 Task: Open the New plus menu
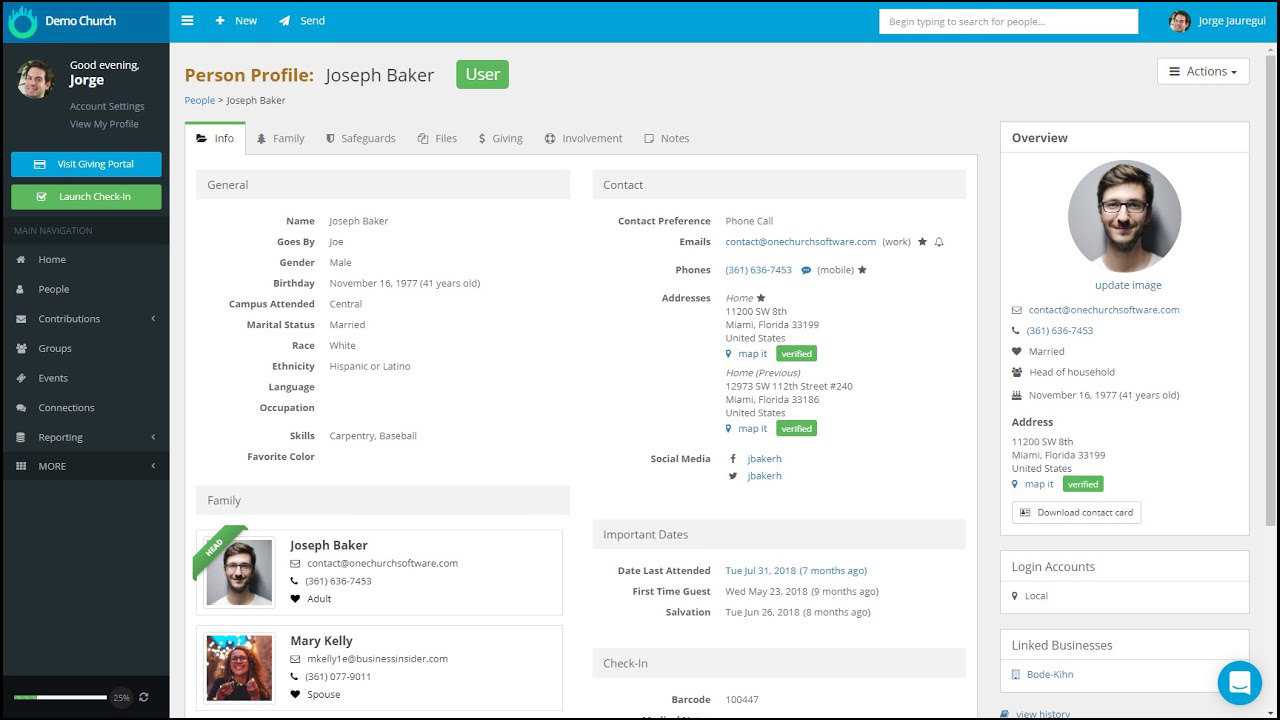point(236,21)
